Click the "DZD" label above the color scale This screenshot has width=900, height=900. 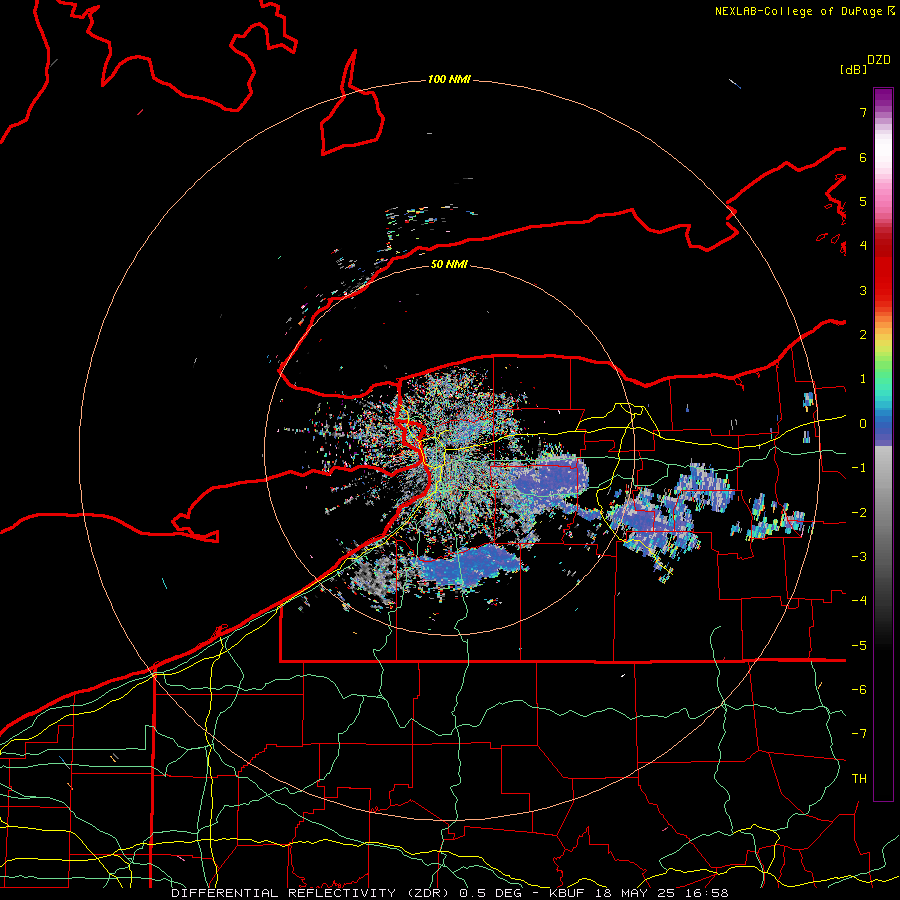click(879, 60)
